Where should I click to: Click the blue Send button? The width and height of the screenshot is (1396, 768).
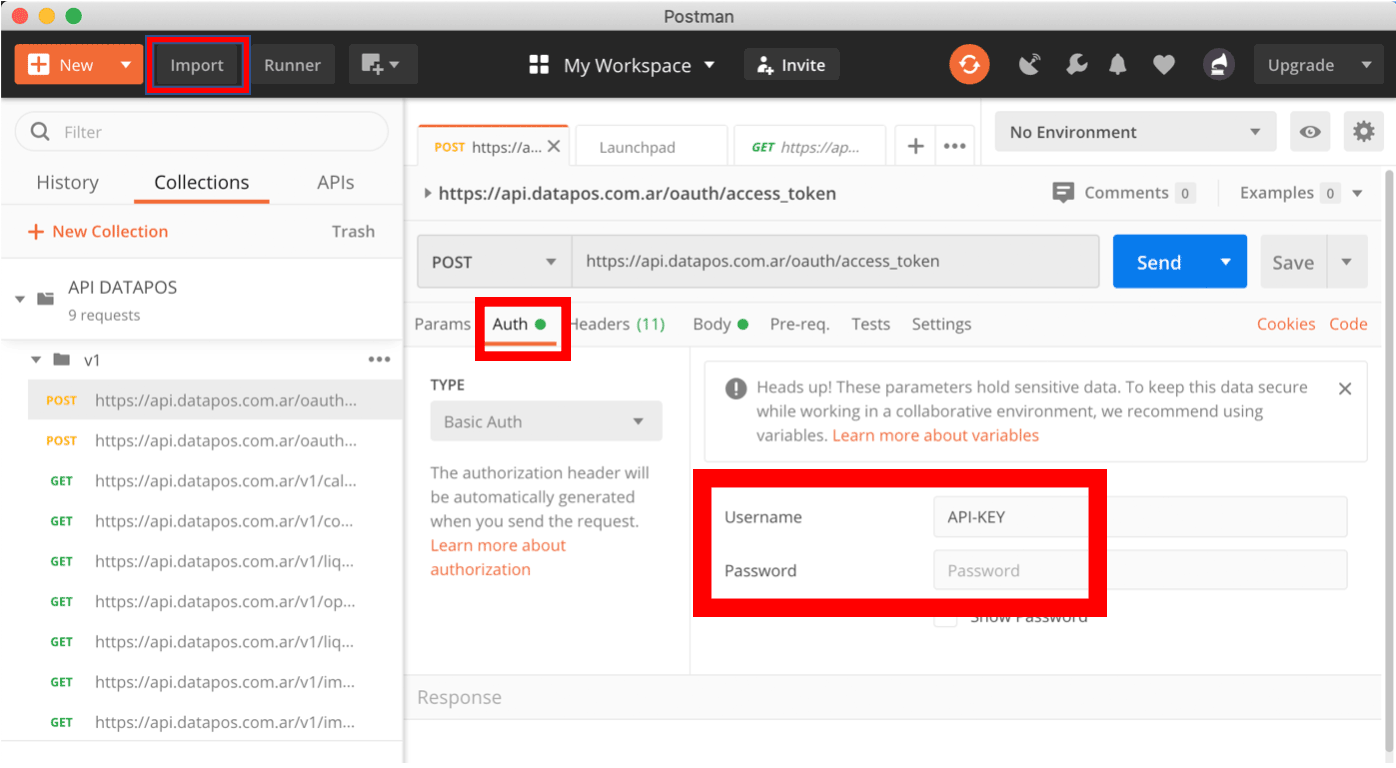point(1159,262)
